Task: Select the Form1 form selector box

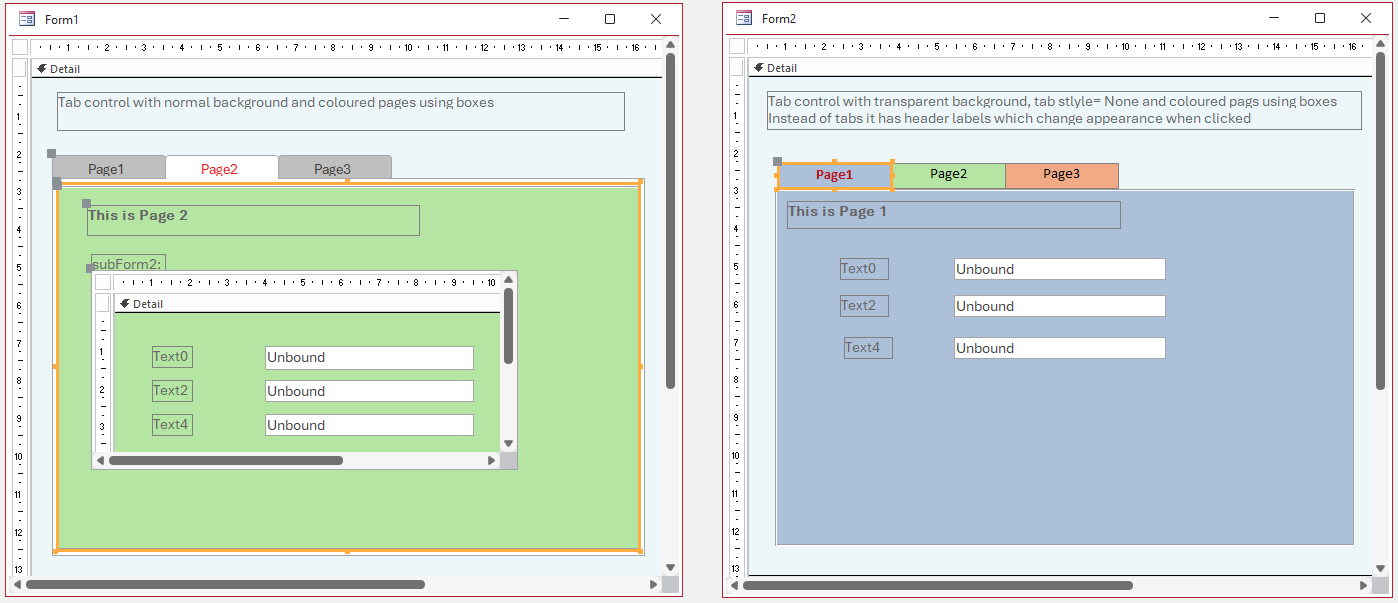Action: [20, 47]
